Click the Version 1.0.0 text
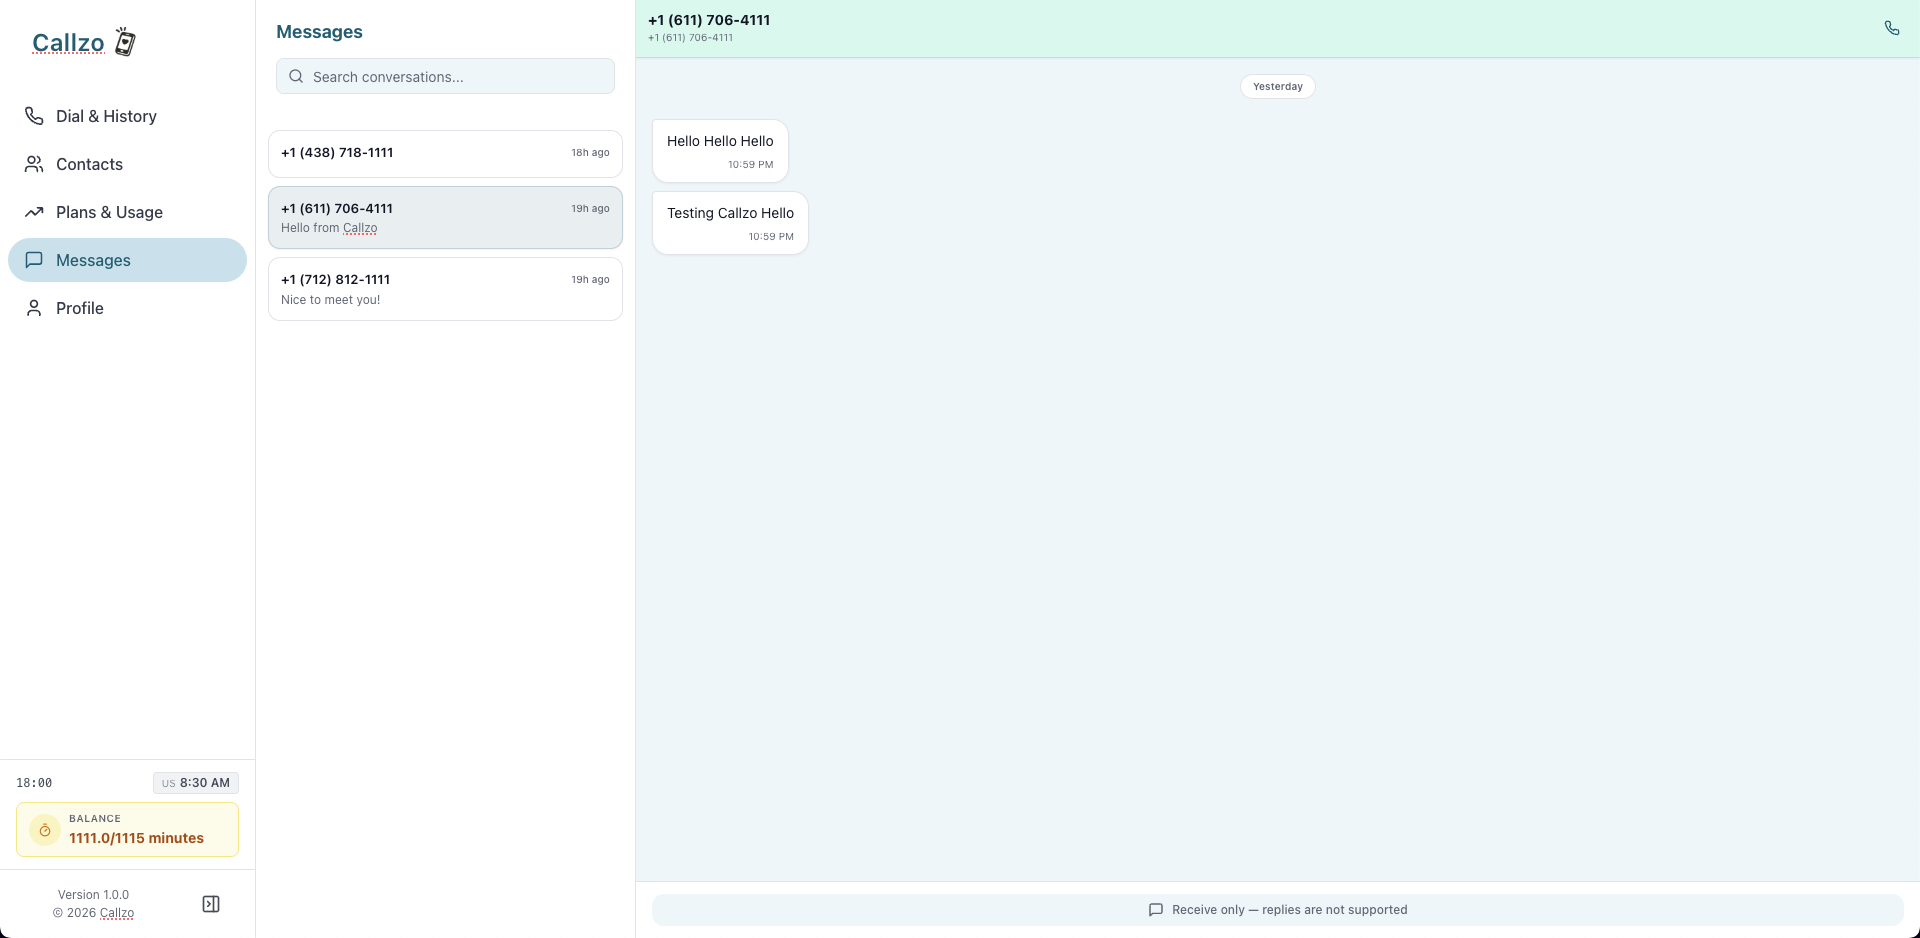Viewport: 1920px width, 938px height. (93, 895)
